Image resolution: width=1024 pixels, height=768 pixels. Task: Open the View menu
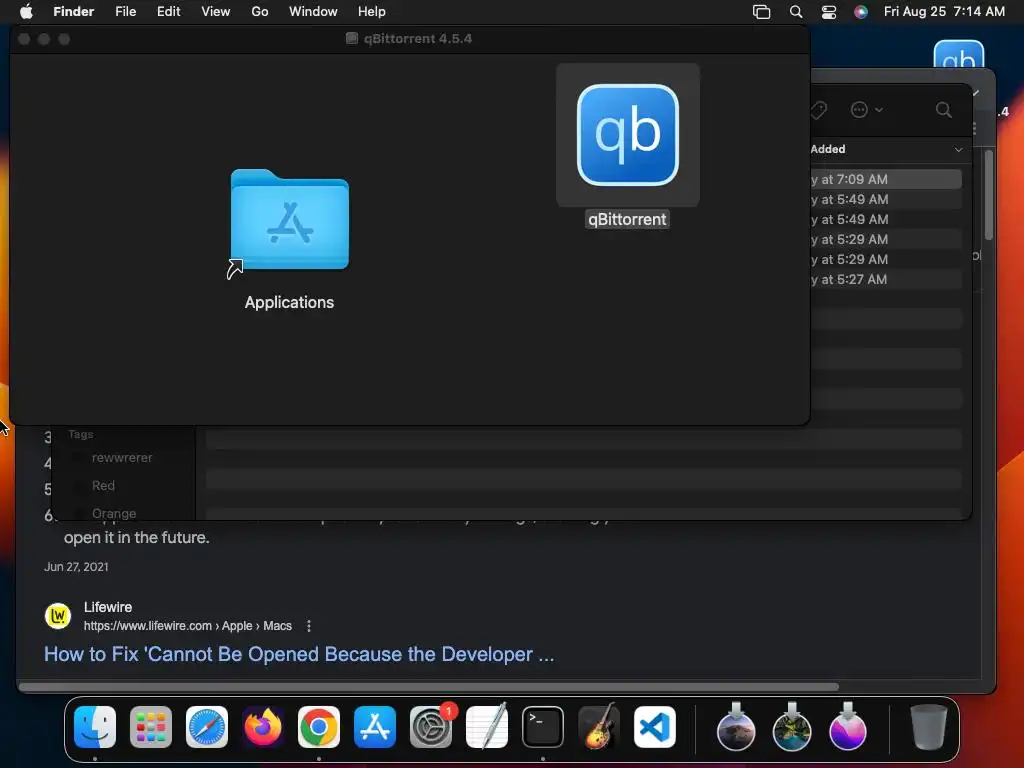216,11
